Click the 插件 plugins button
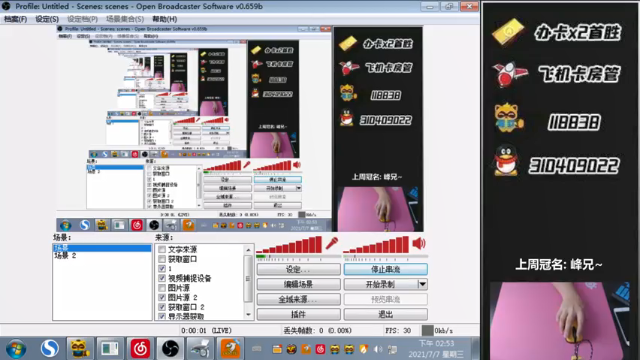This screenshot has height=360, width=640. [298, 314]
